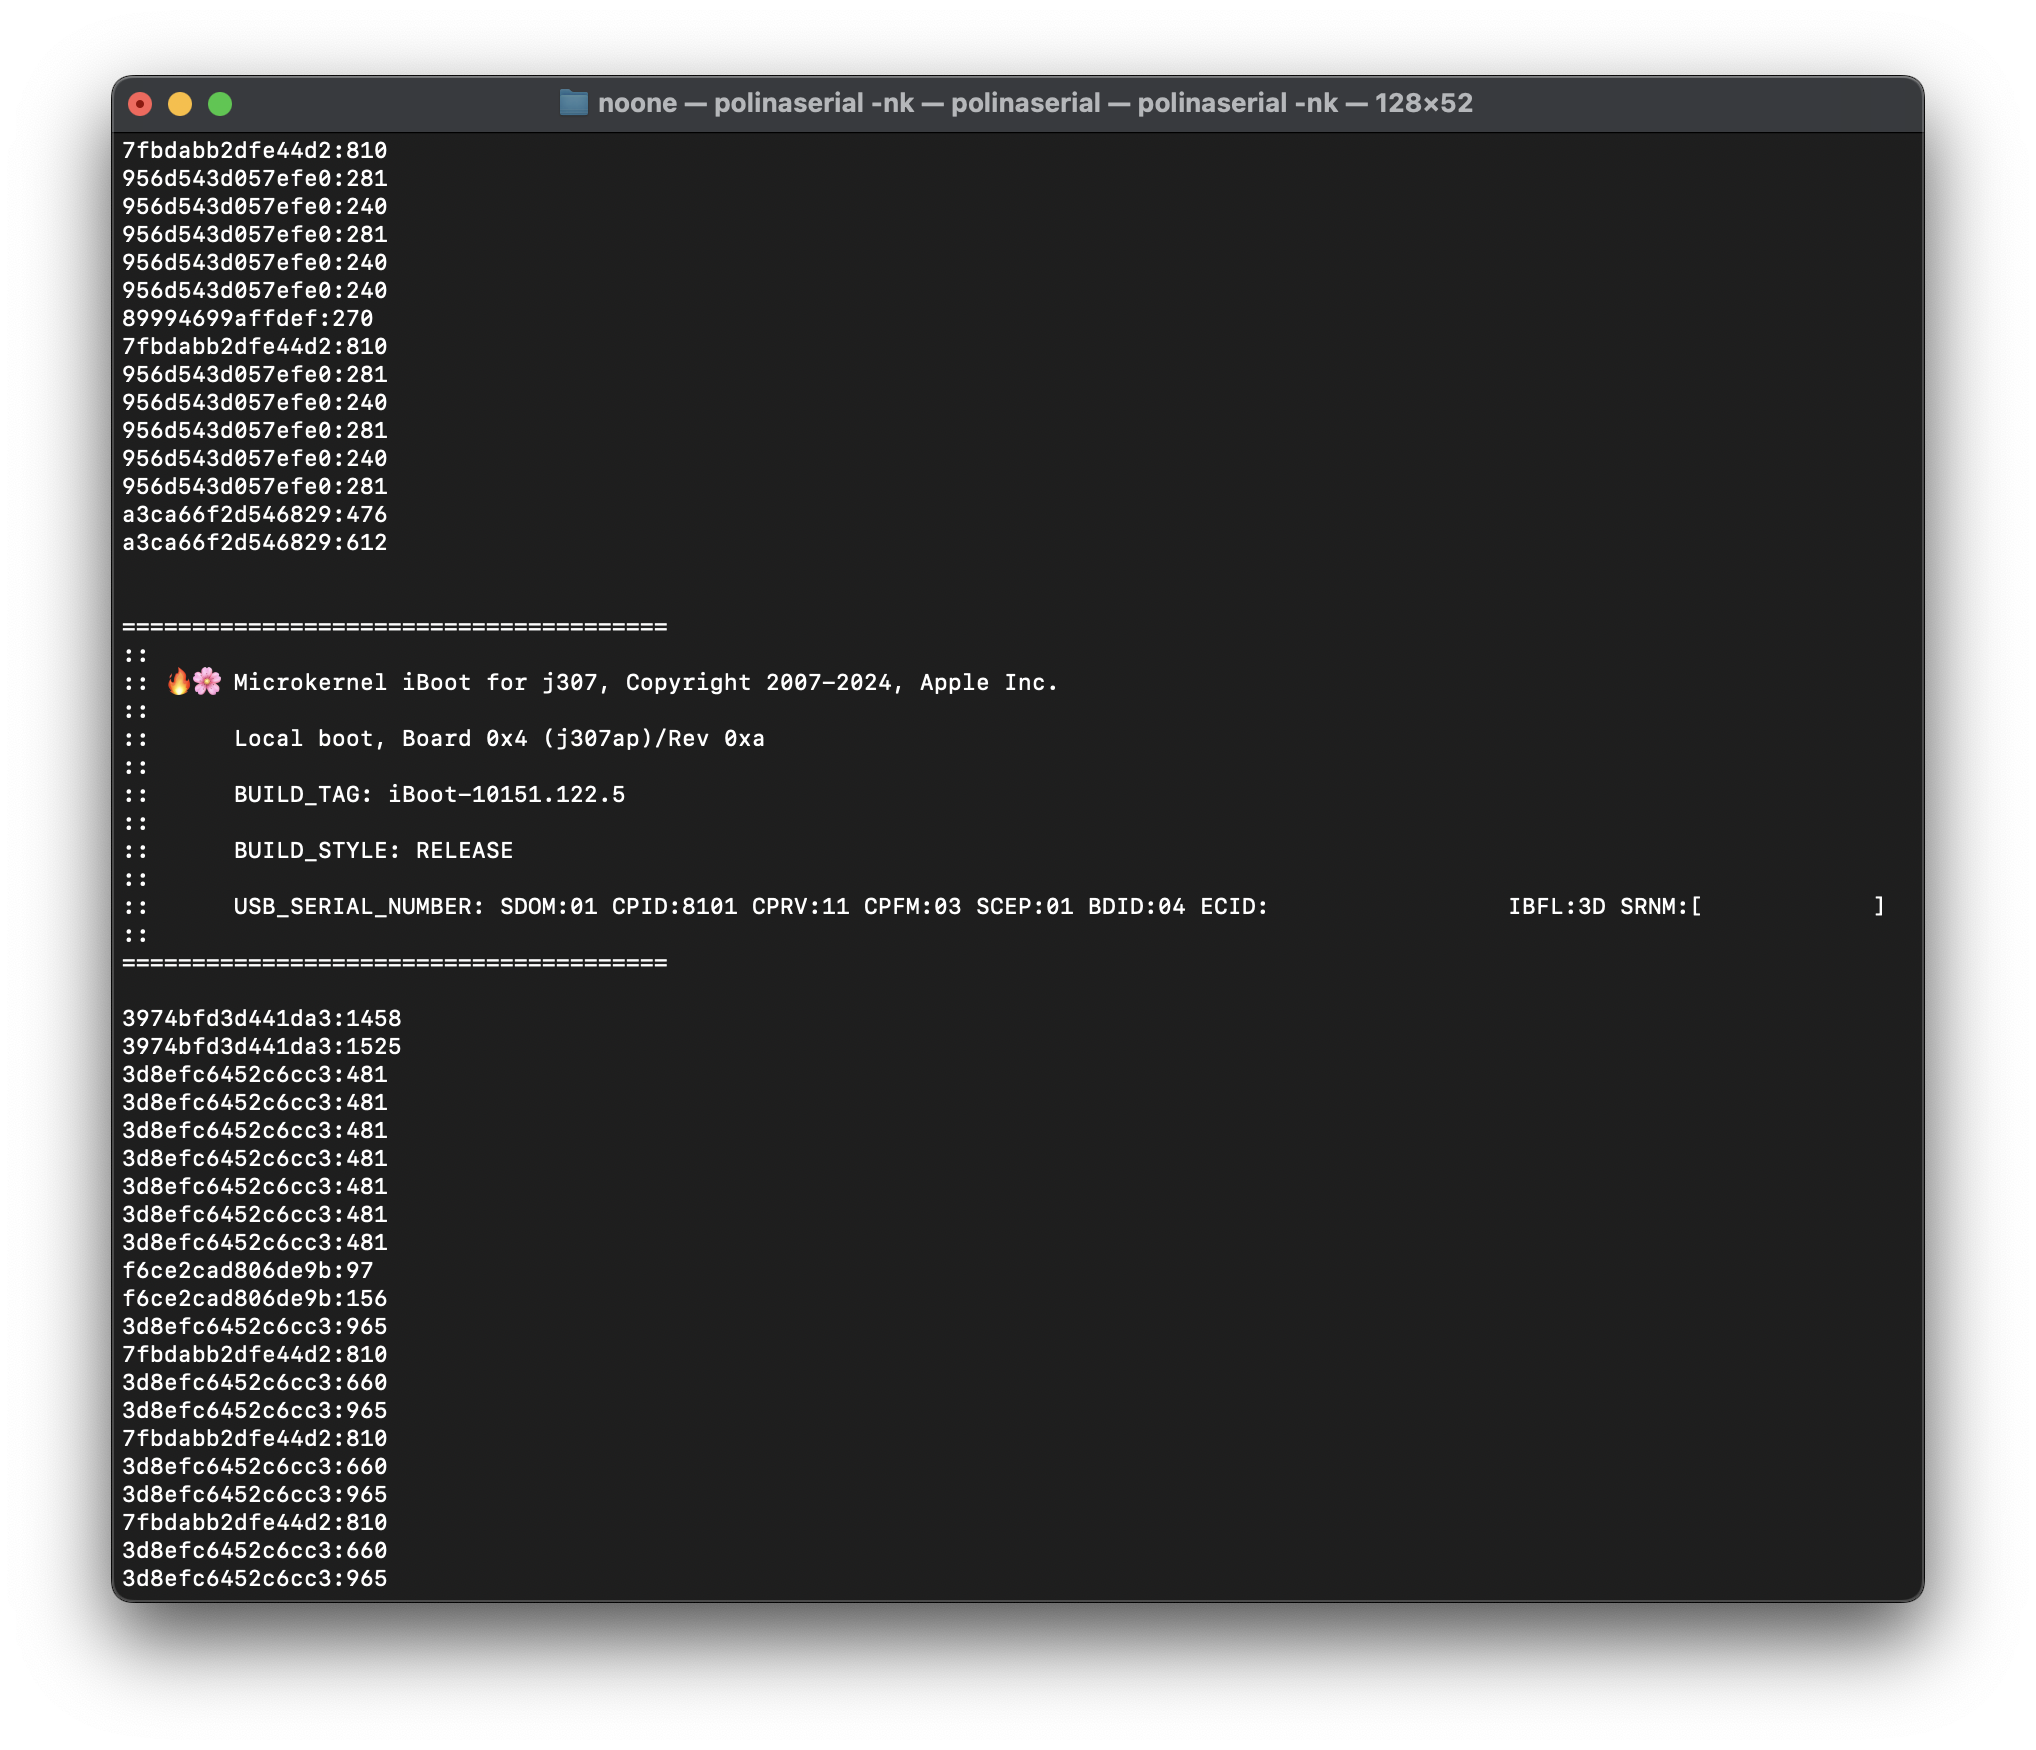Zoom the terminal using green button
Screen dimensions: 2036x1750
(220, 104)
